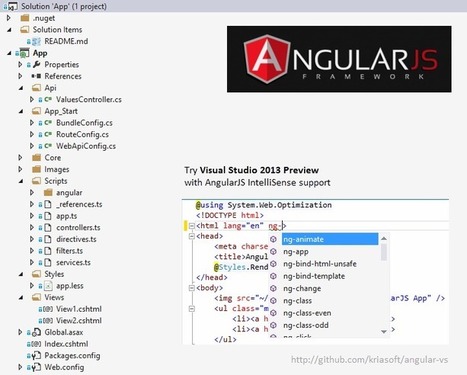Click the file icon beside app.ts
The height and width of the screenshot is (375, 467).
(48, 216)
